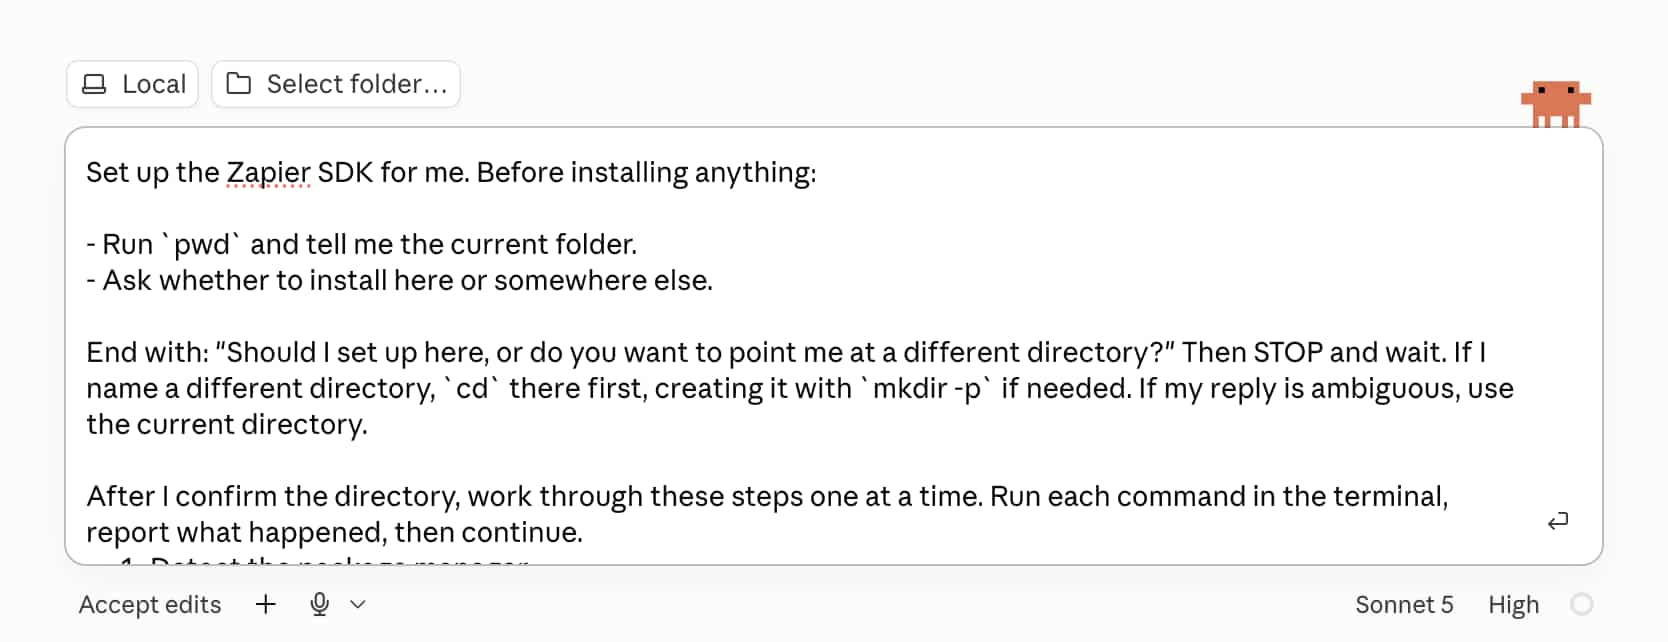
Task: Click the misspelled underlined word Zapier
Action: point(268,173)
